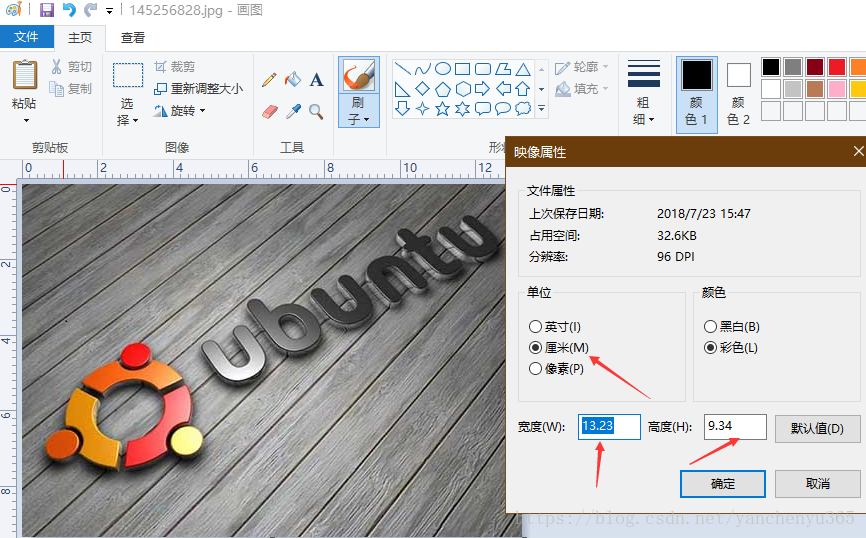Pick the black palette swatch
The image size is (866, 538).
tap(771, 67)
